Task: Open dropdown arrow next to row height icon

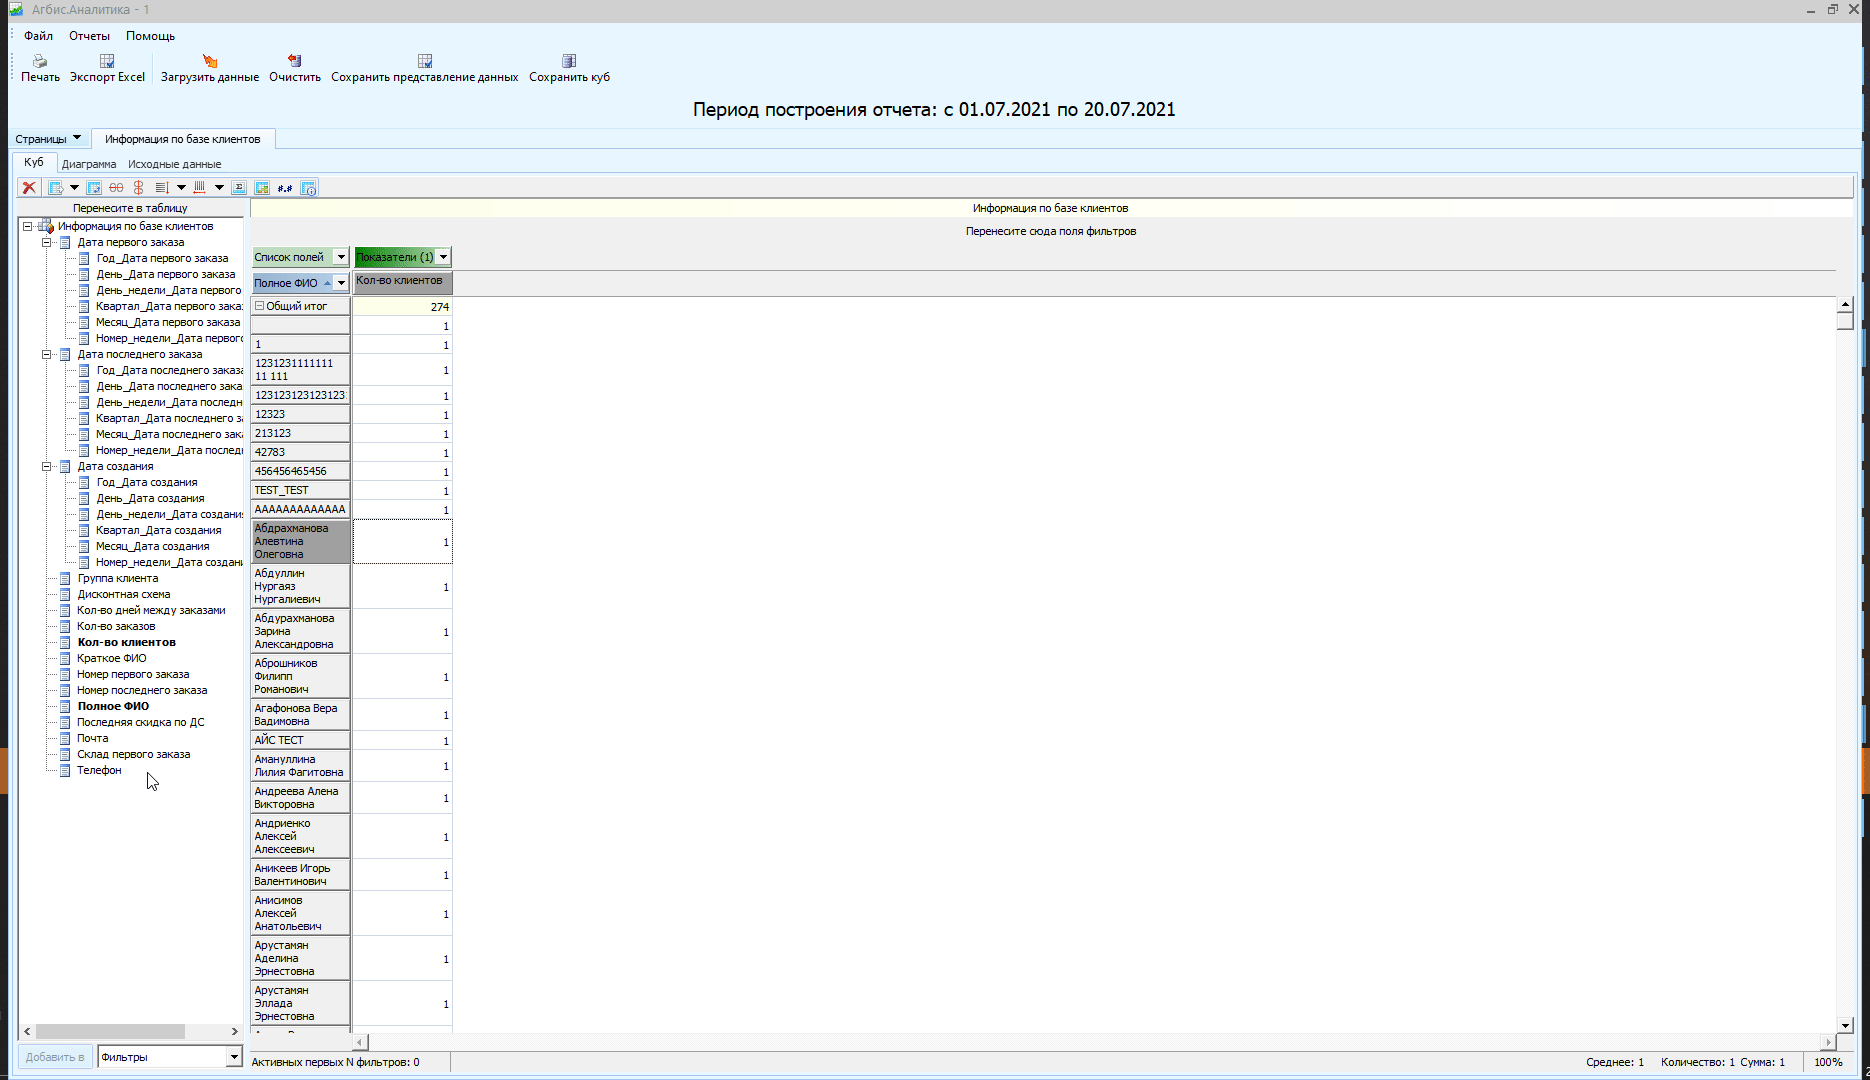Action: coord(181,188)
